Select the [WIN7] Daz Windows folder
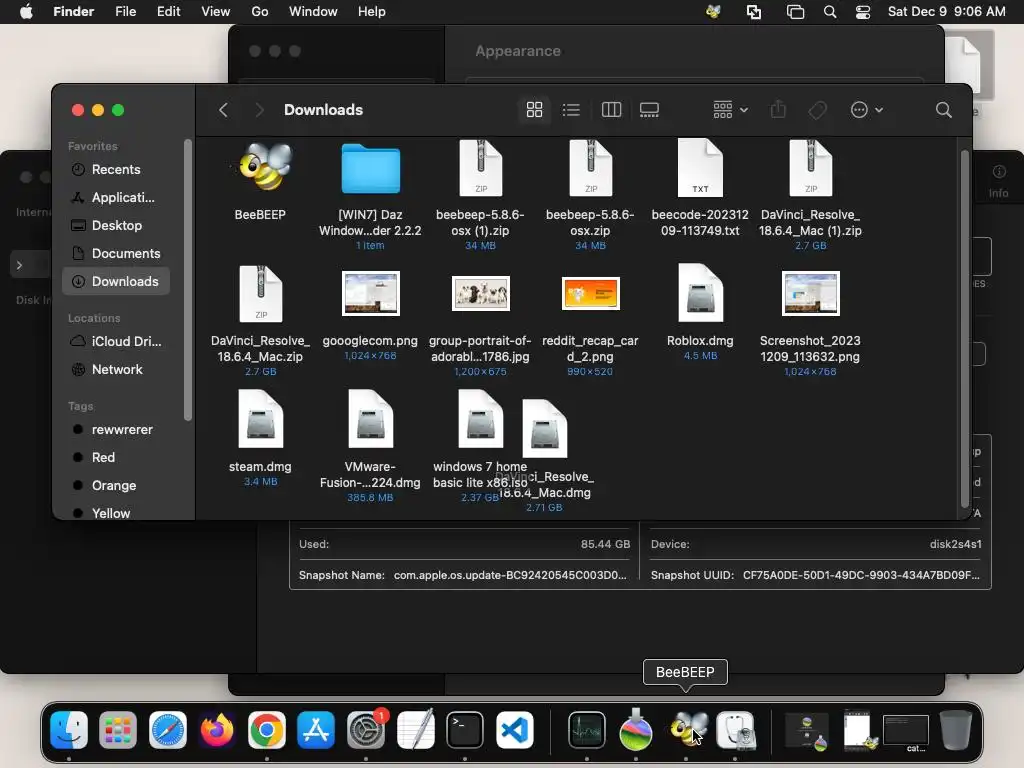This screenshot has width=1024, height=768. 370,168
